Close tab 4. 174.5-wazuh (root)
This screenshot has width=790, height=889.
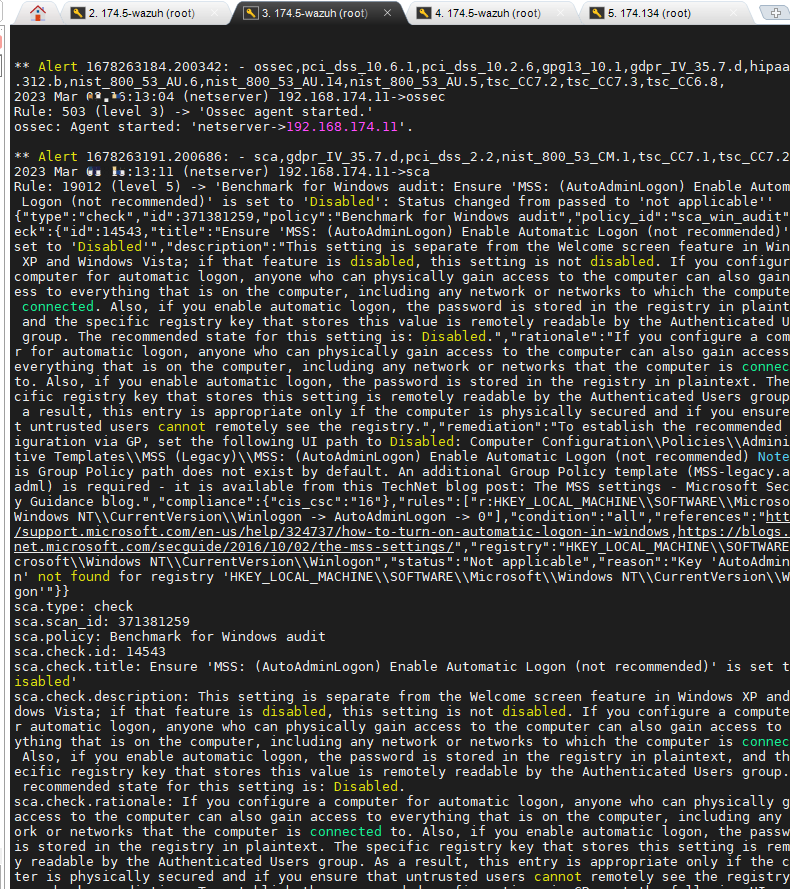[x=560, y=13]
